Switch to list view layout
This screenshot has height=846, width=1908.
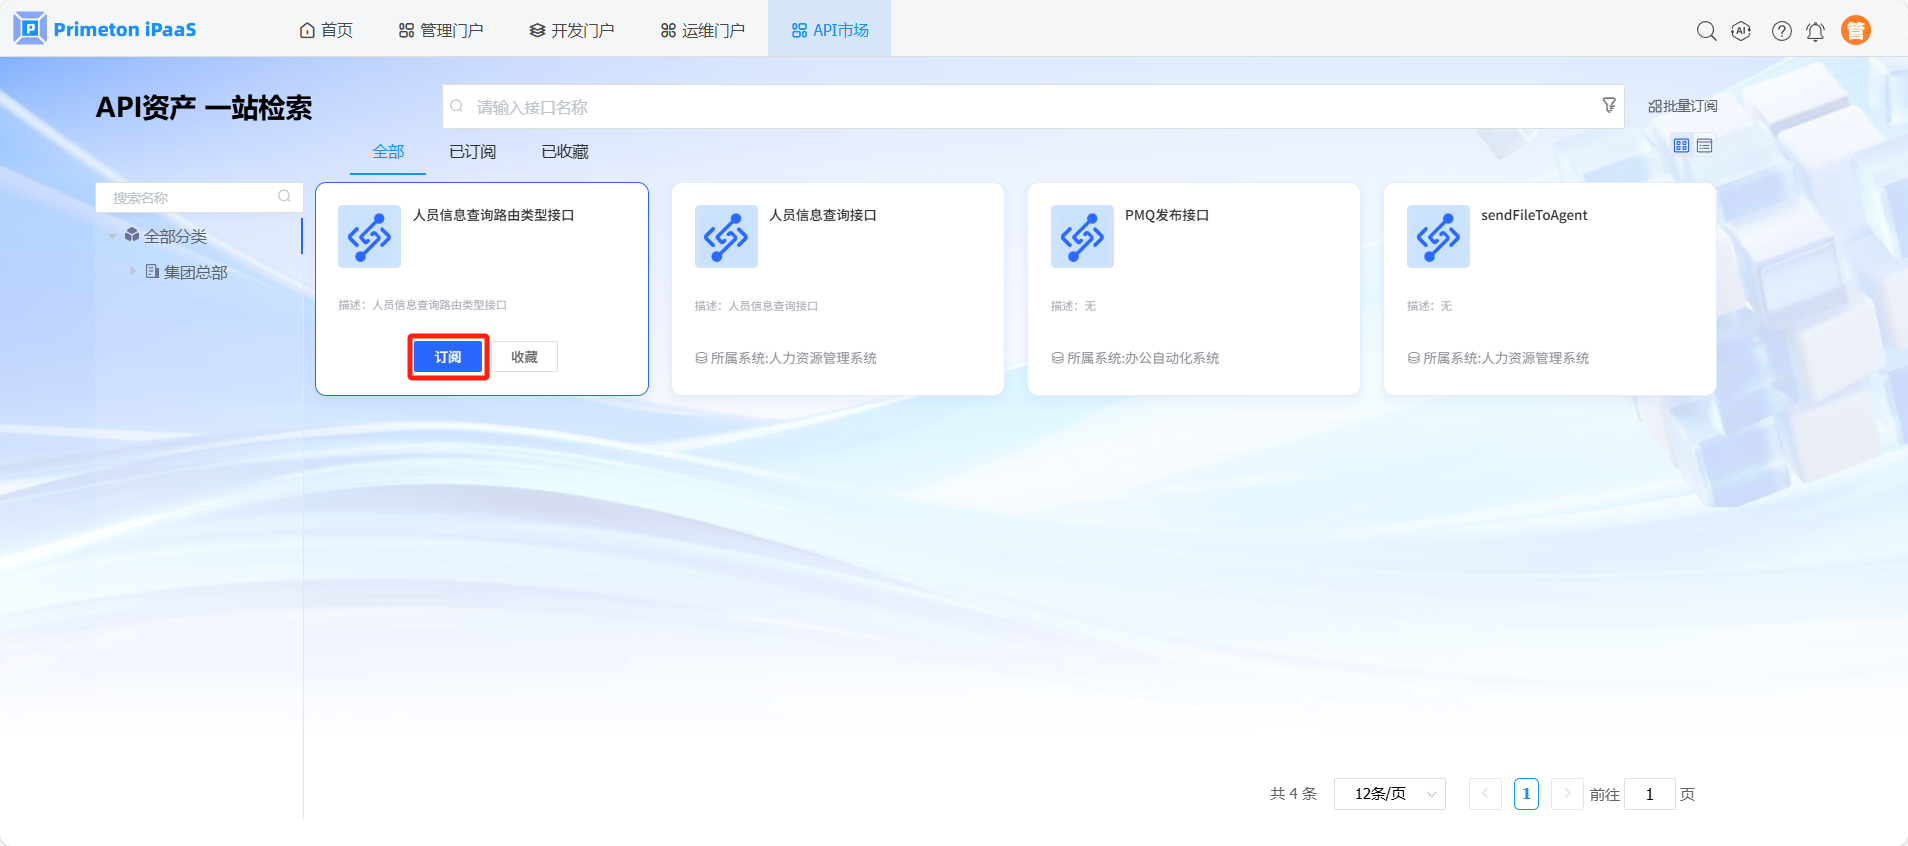tap(1705, 146)
